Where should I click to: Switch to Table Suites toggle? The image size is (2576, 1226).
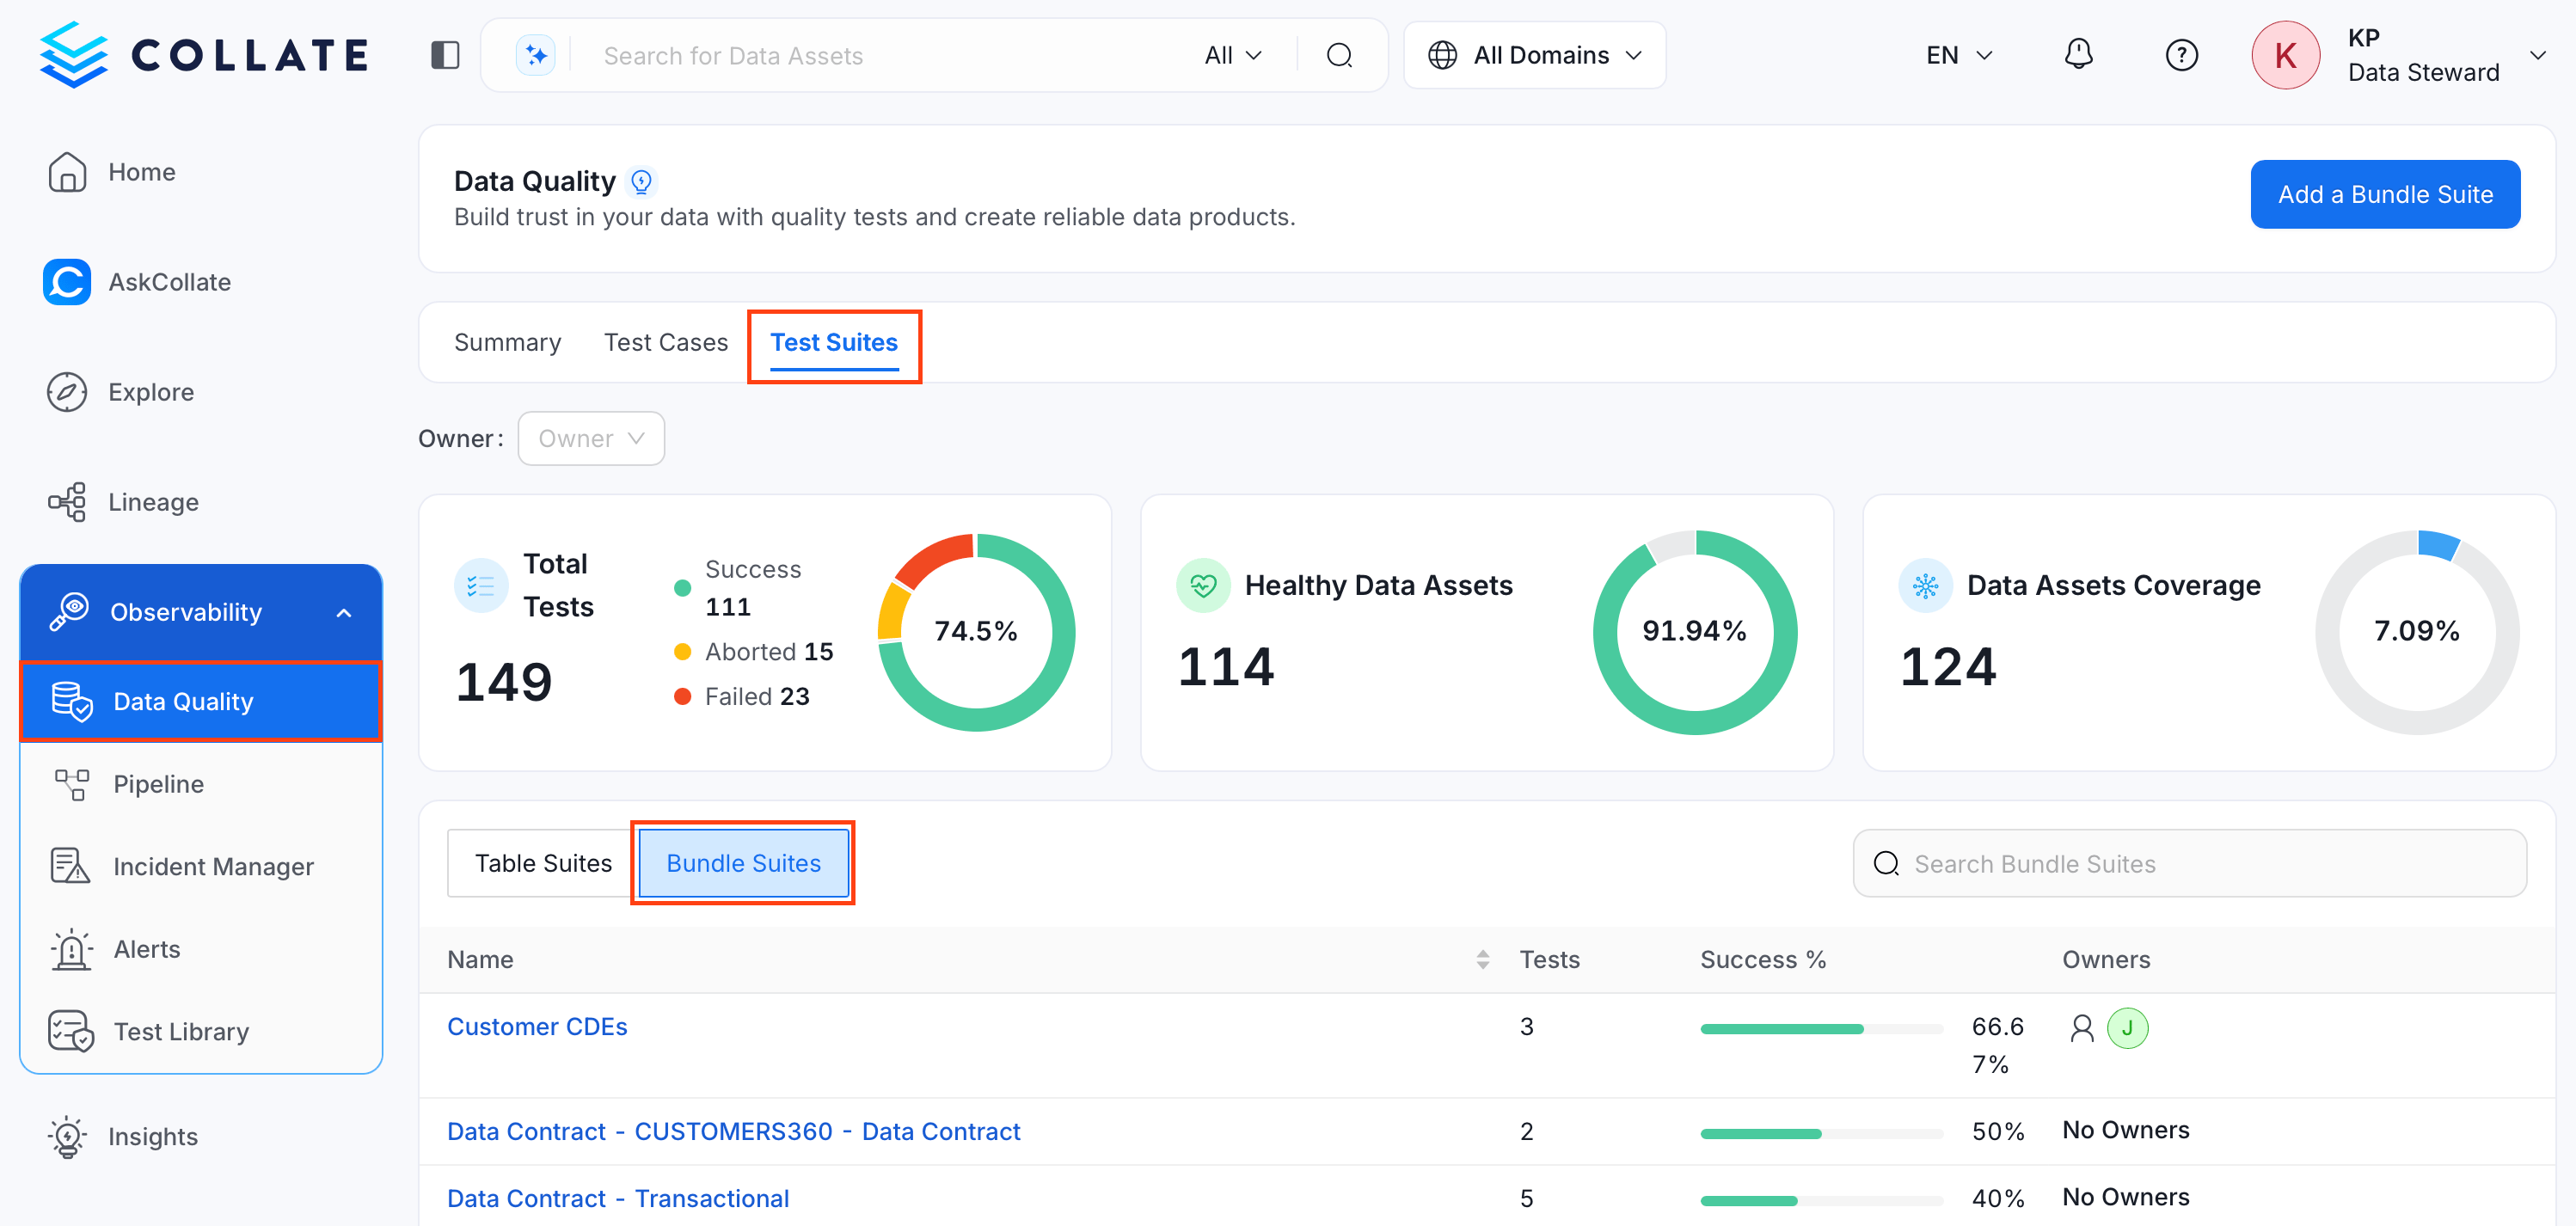click(x=543, y=863)
